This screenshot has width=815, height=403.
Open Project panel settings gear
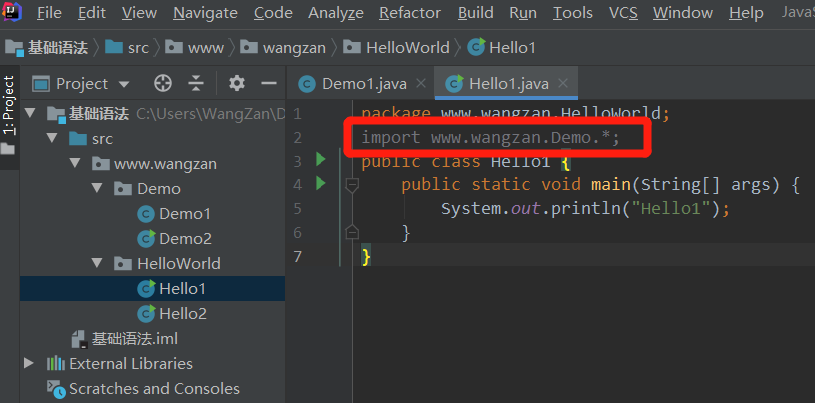tap(237, 84)
